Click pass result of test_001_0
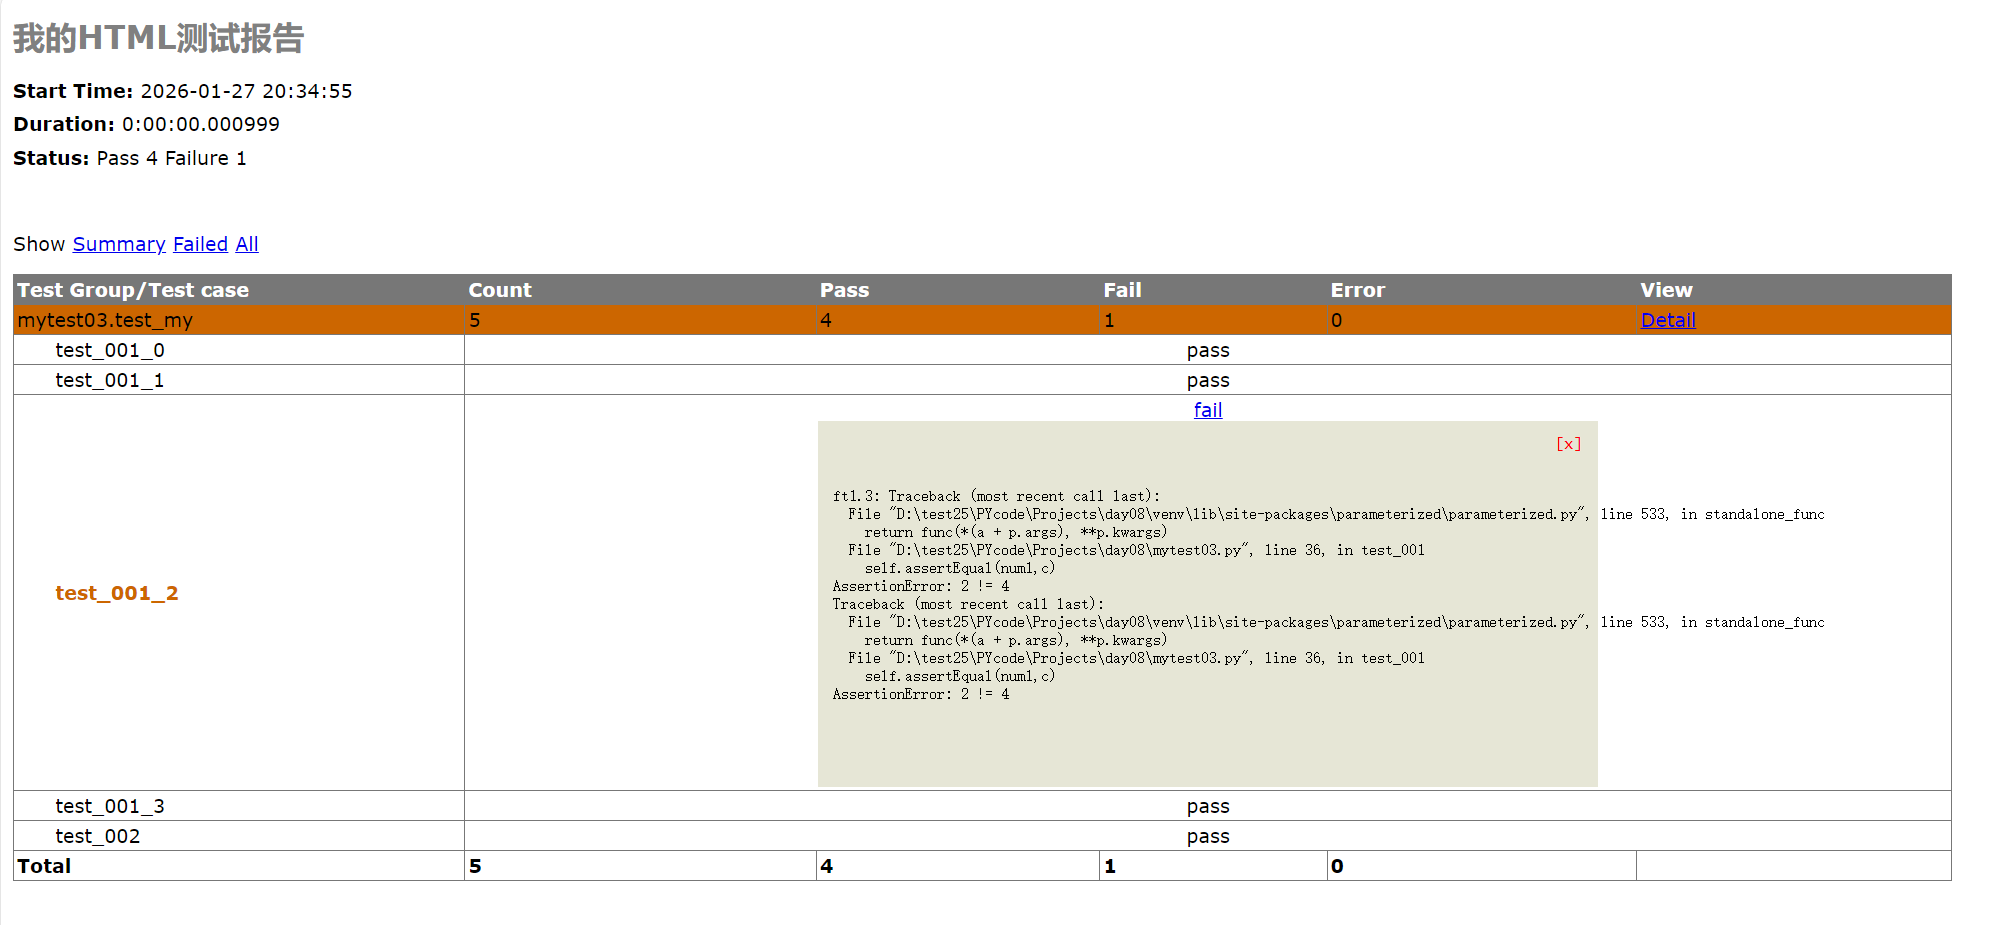 coord(1208,350)
